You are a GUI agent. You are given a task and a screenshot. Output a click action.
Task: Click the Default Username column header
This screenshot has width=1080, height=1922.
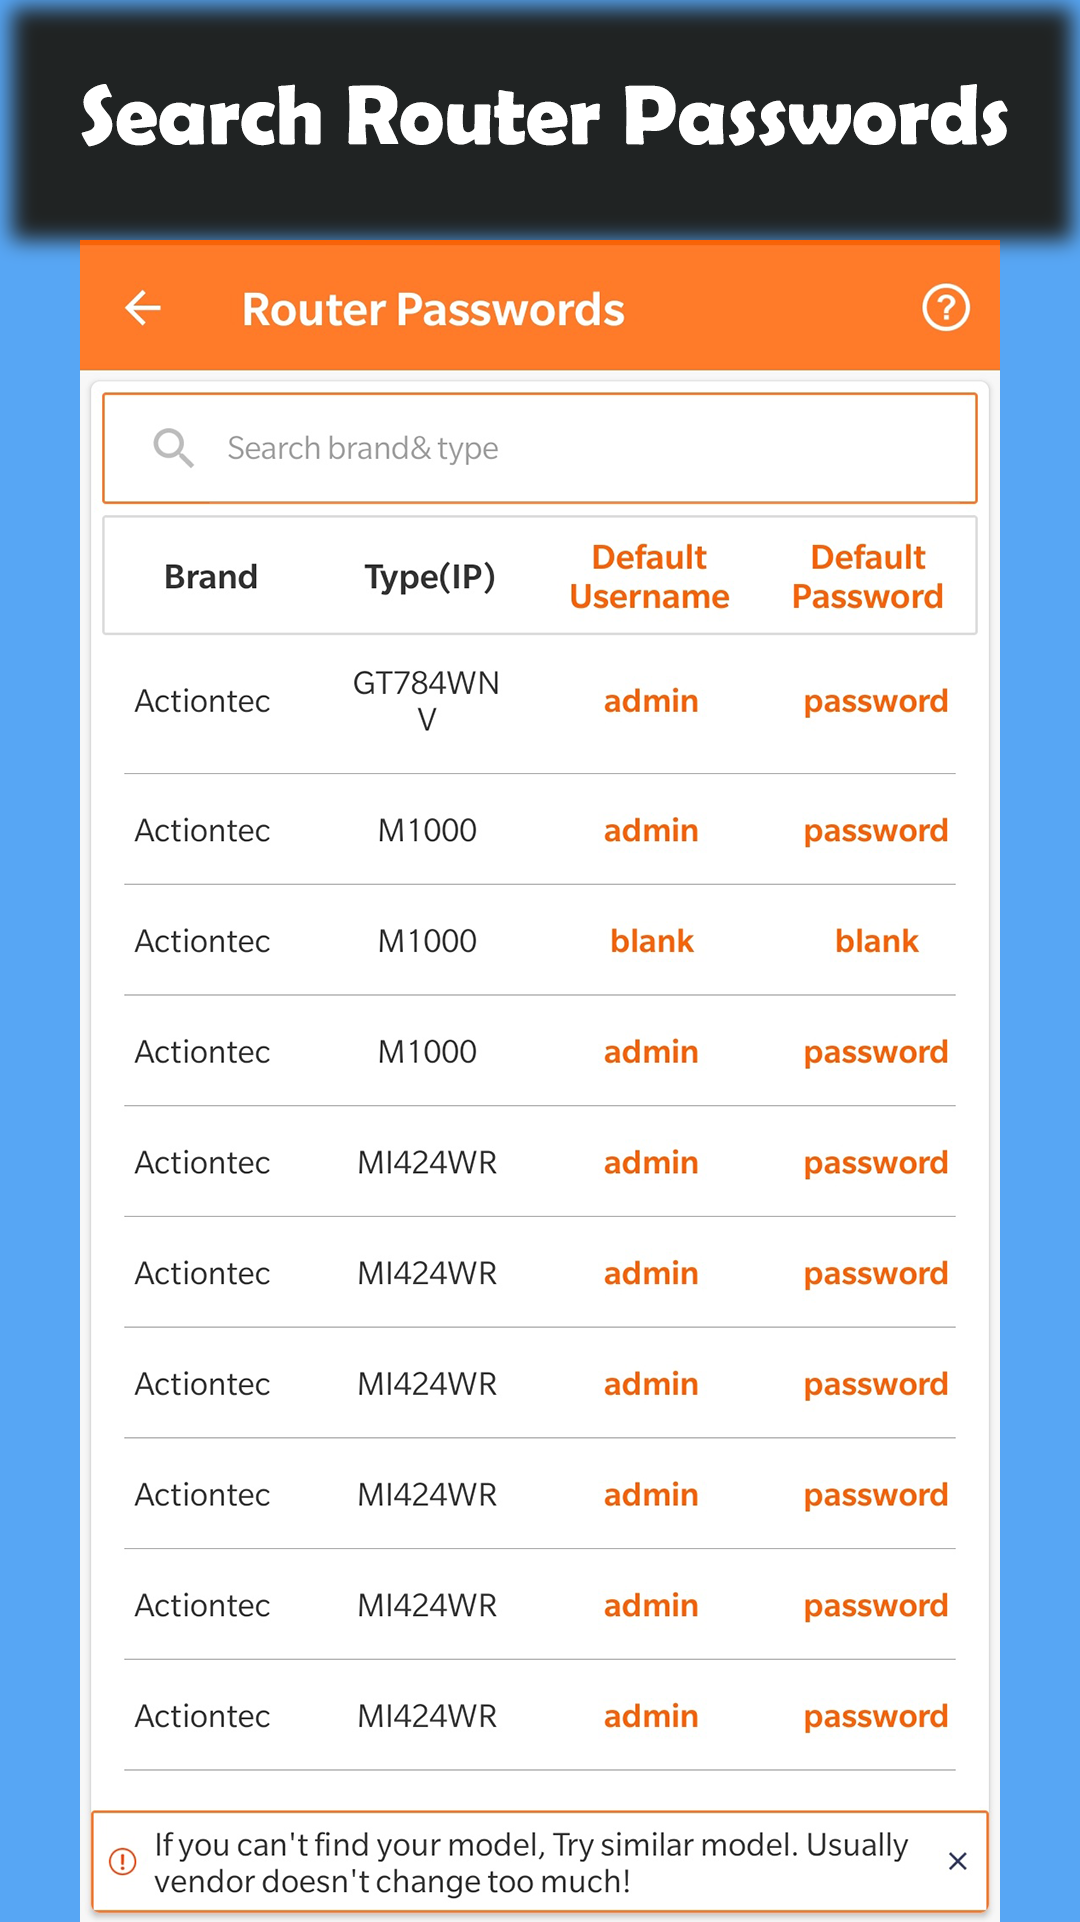649,576
